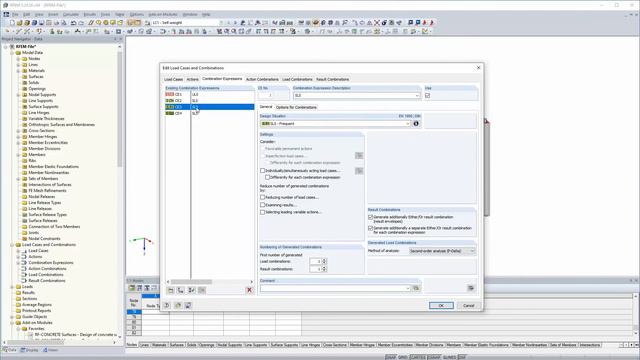
Task: Click the second icon in dialog footer
Action: coord(178,305)
